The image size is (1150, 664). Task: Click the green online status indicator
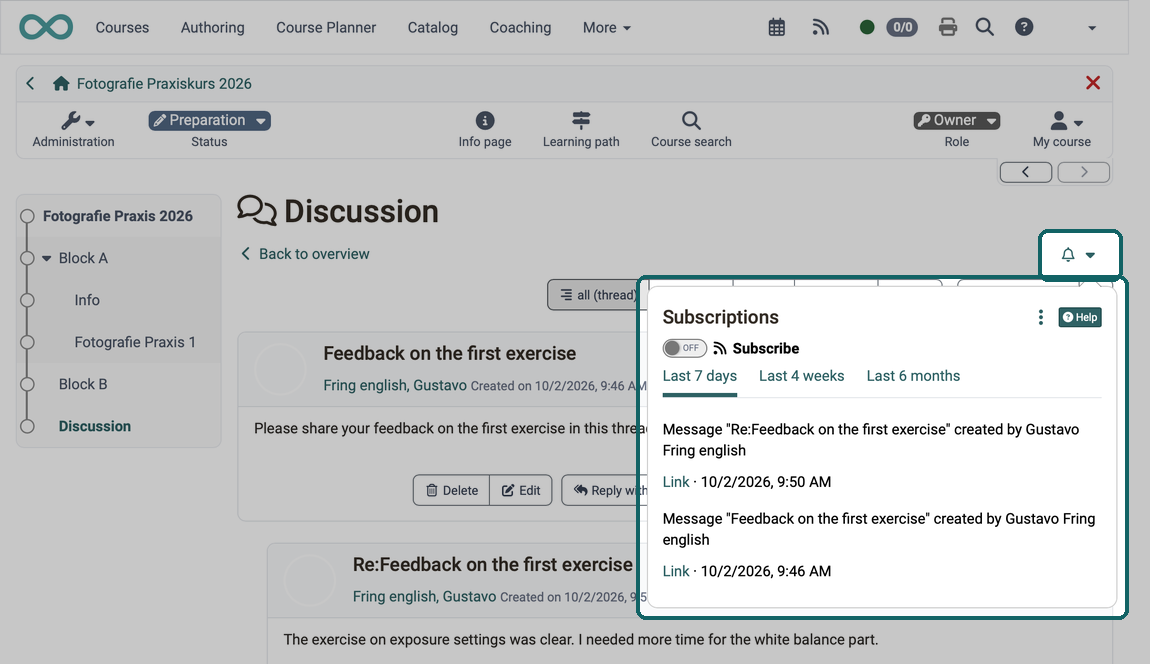click(867, 28)
